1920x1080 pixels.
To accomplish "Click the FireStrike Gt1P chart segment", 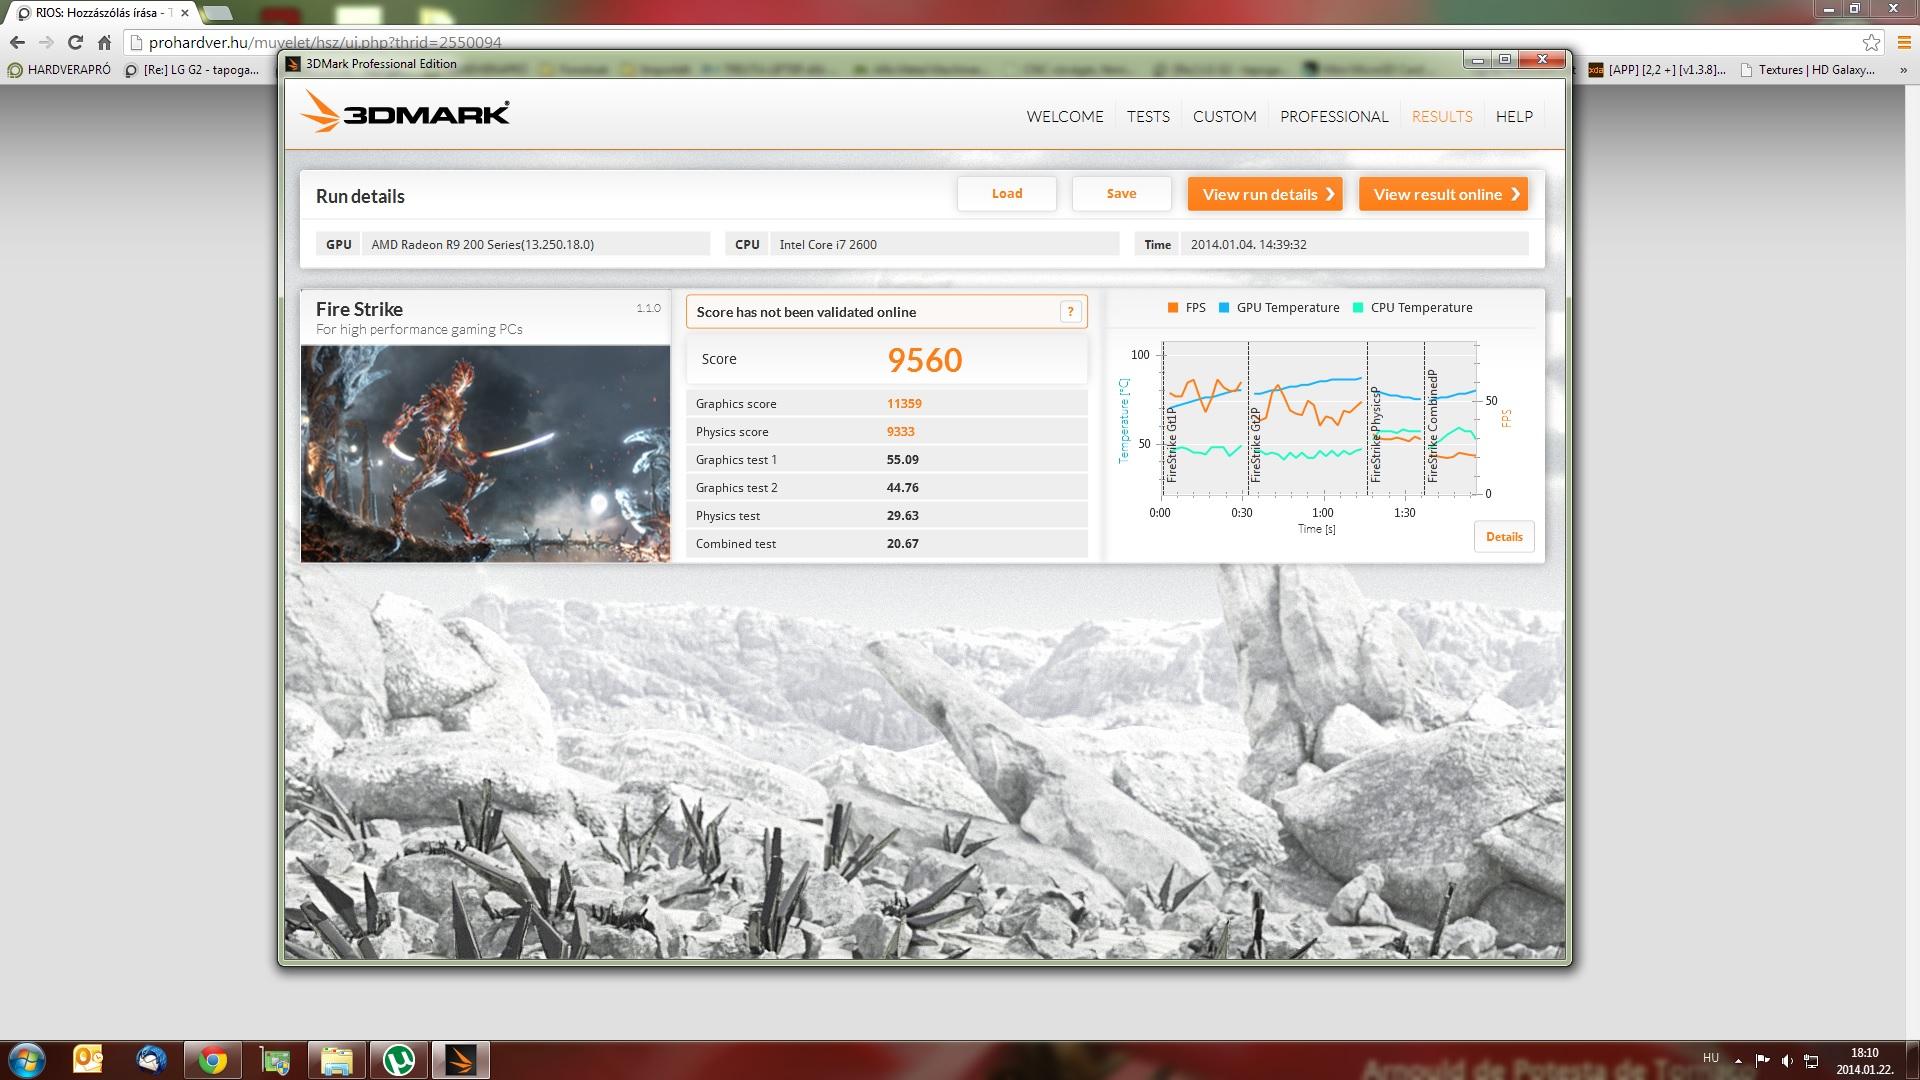I will tap(1205, 418).
